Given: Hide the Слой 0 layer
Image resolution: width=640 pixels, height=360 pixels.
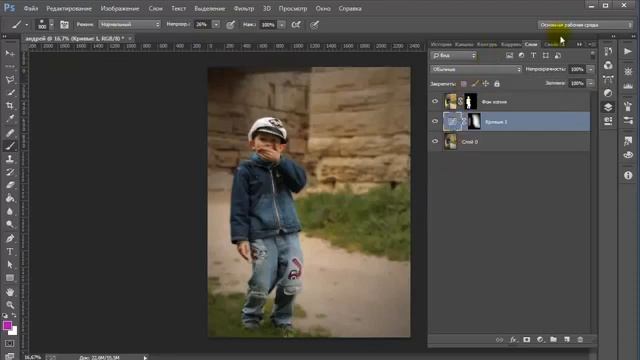Looking at the screenshot, I should [x=435, y=141].
